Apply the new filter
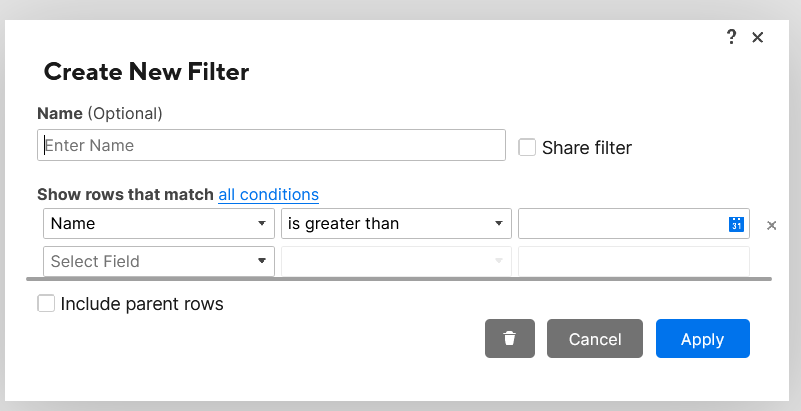The image size is (801, 411). [x=702, y=339]
